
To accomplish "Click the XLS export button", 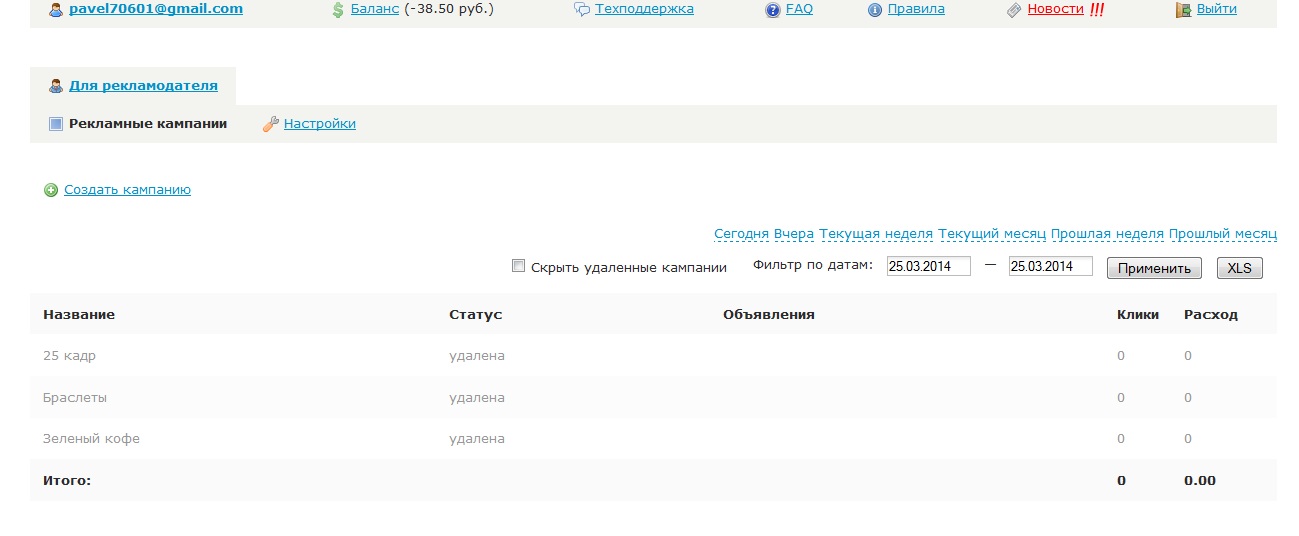I will (1240, 268).
